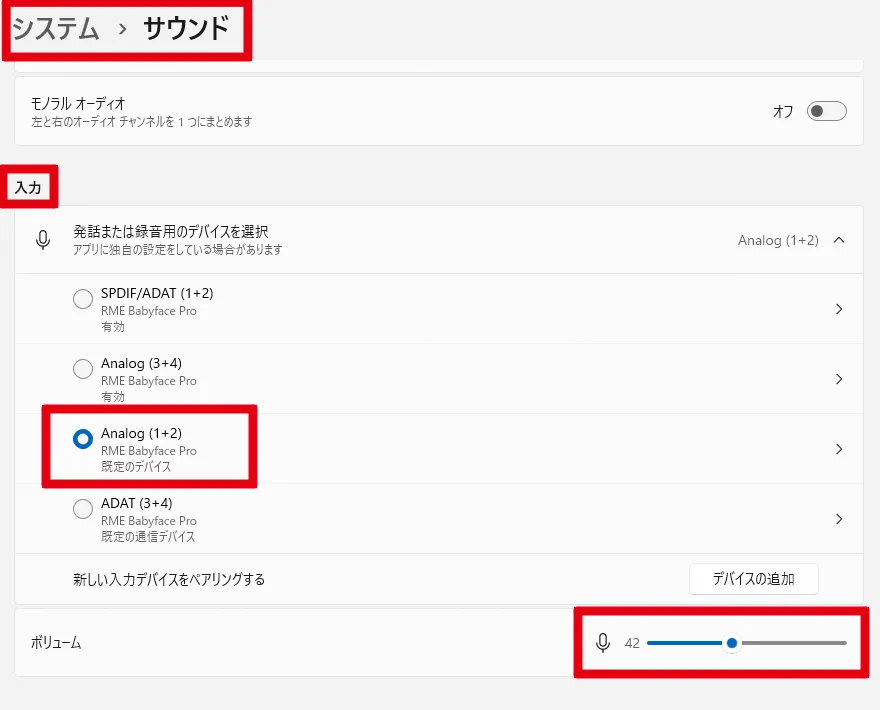
Task: Open ADAT (3+4) device details chevron
Action: coord(839,519)
